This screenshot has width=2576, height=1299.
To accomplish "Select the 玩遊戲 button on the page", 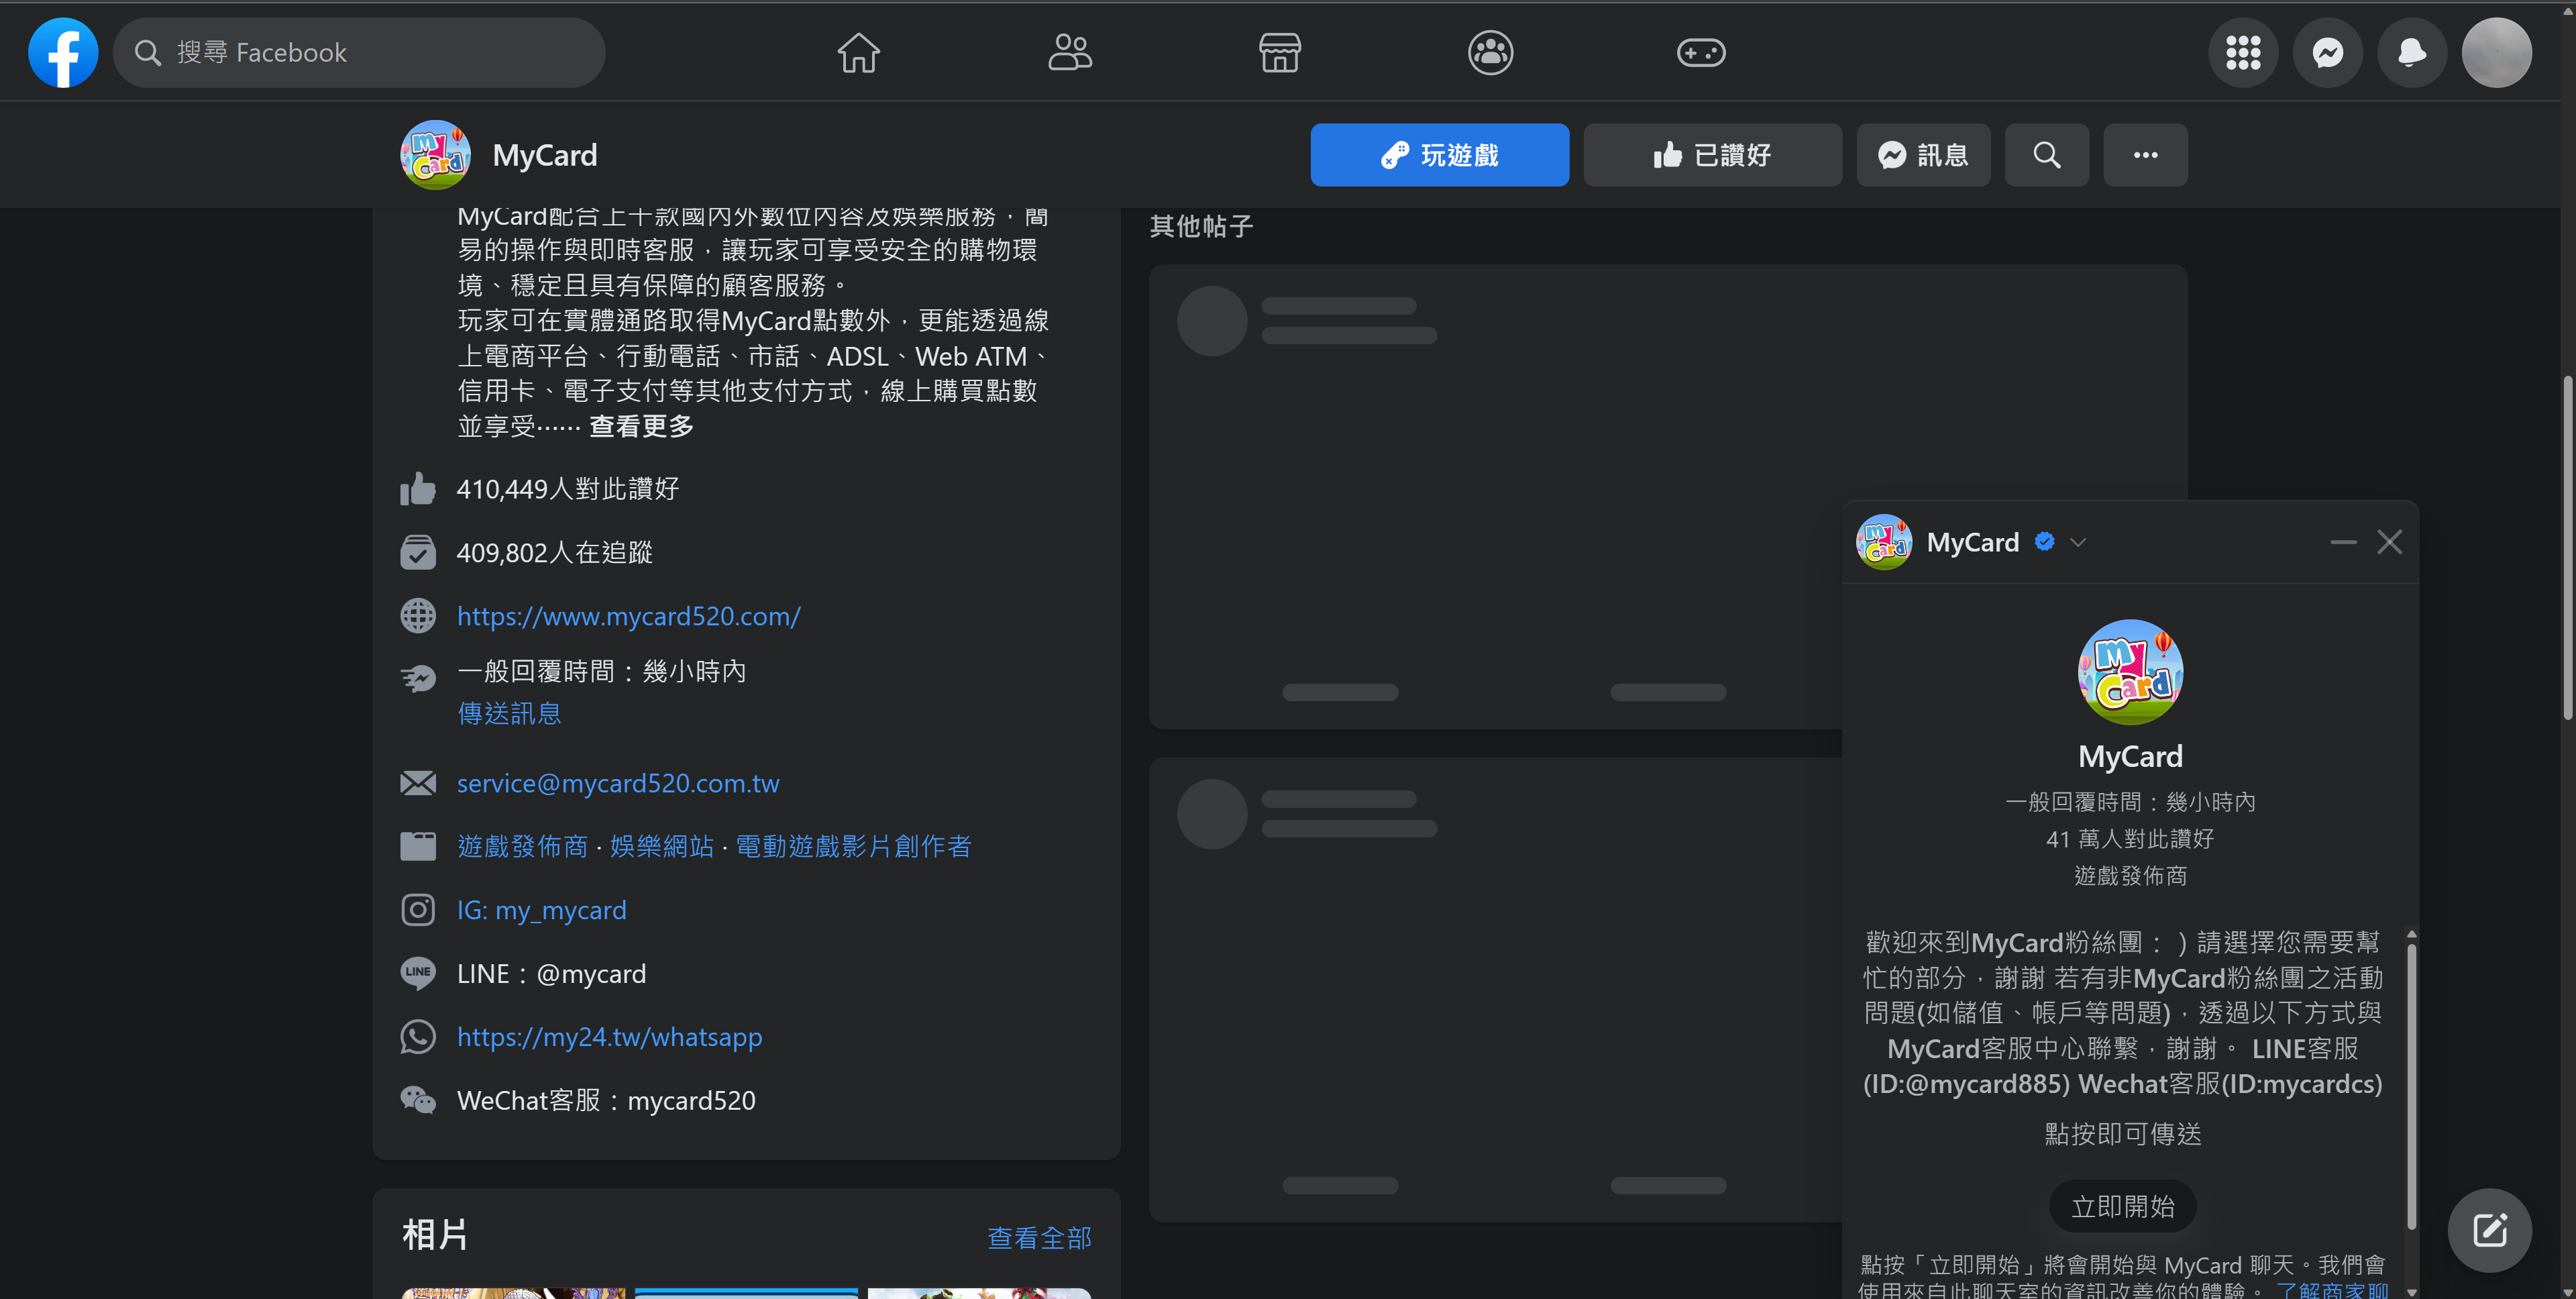I will coord(1439,155).
